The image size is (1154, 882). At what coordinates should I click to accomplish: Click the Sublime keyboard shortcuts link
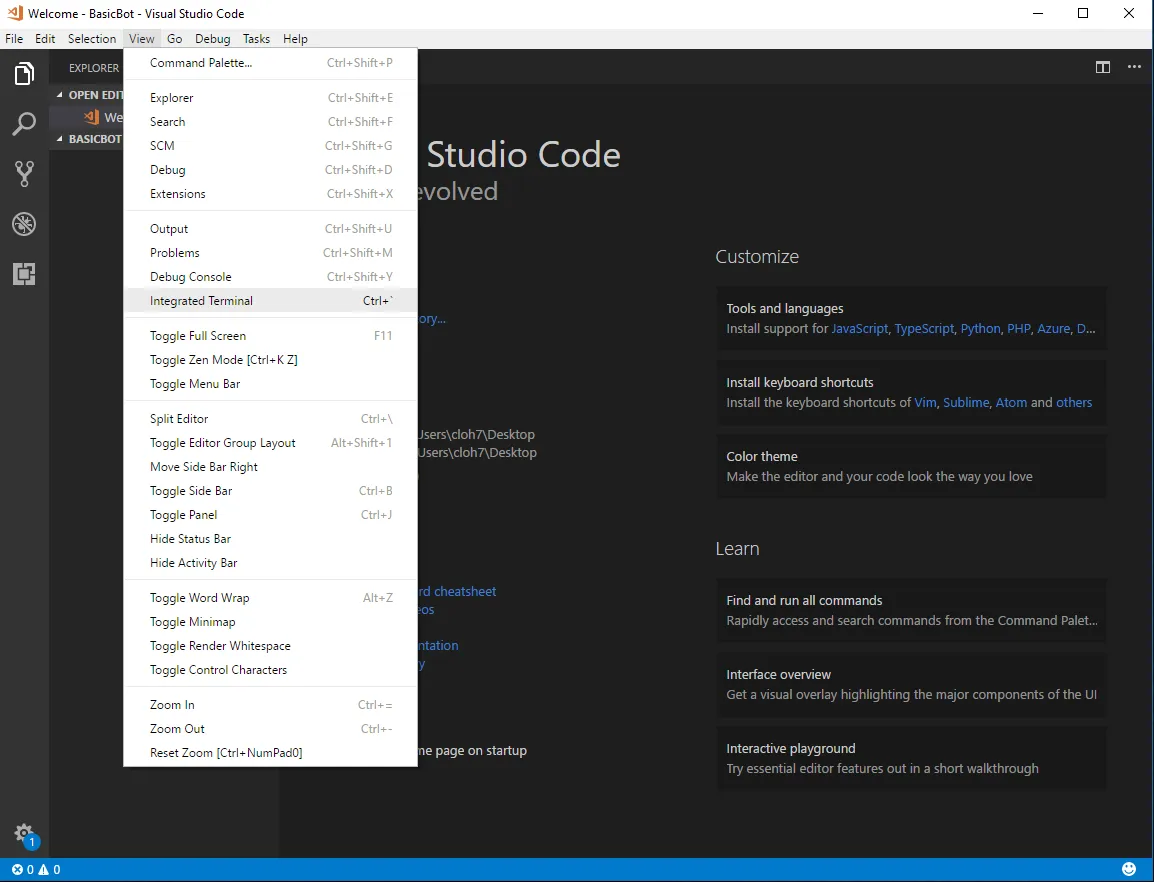tap(966, 403)
